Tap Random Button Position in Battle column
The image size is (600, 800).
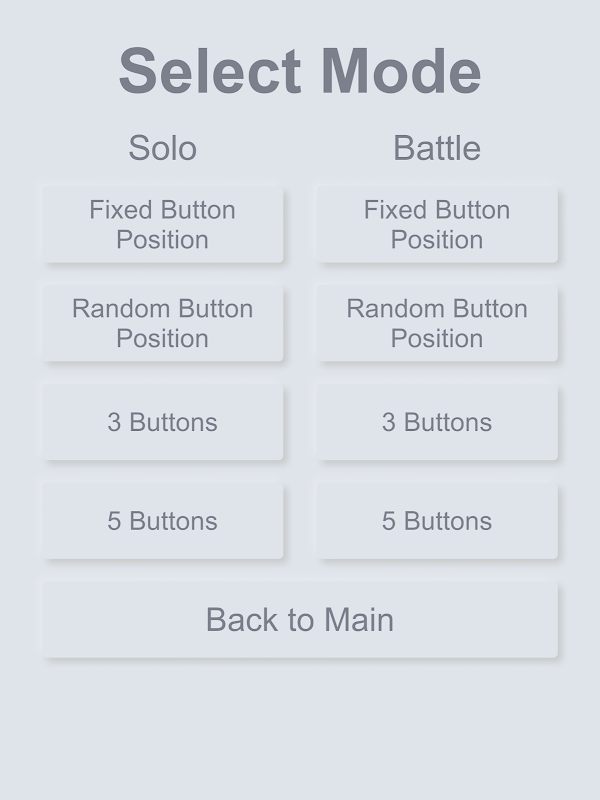coord(437,323)
